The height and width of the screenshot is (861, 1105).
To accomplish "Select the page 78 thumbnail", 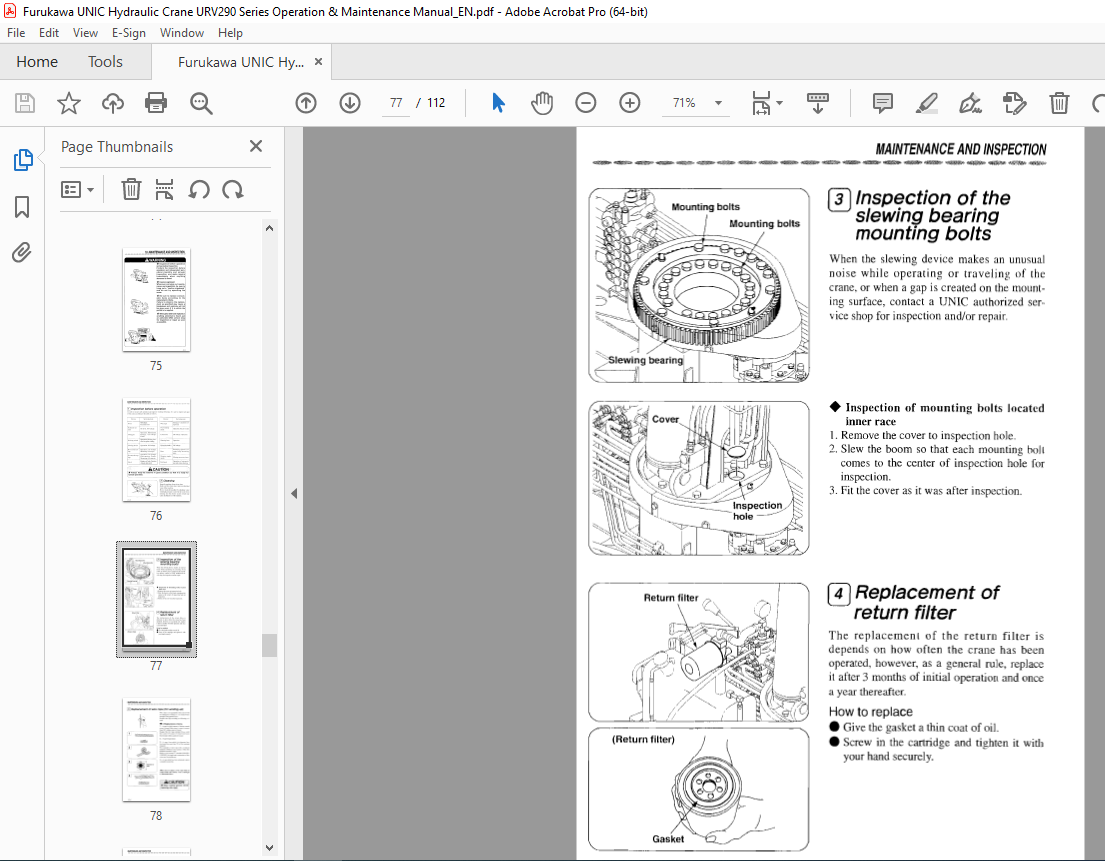I will click(156, 750).
